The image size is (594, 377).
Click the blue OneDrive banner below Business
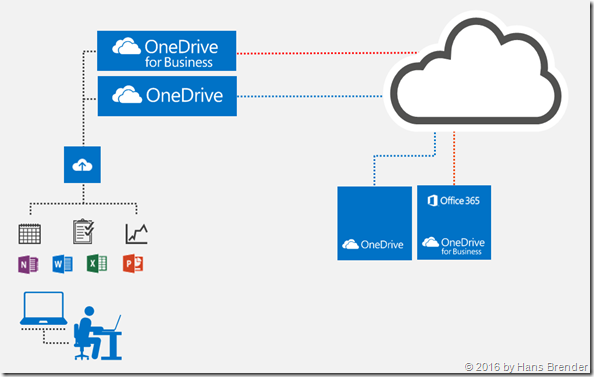167,96
